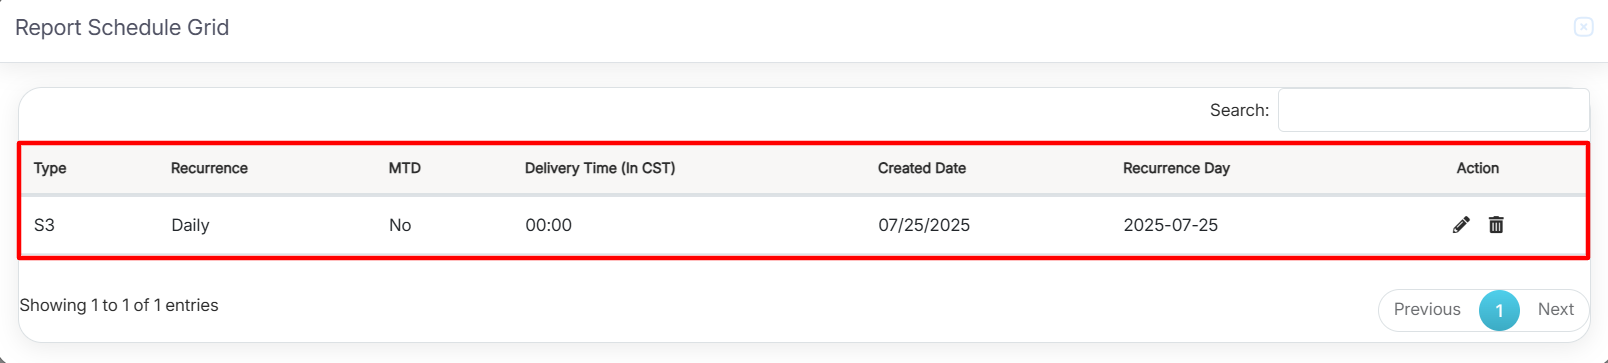Sort by the MTD column header
The height and width of the screenshot is (363, 1608).
click(x=405, y=168)
